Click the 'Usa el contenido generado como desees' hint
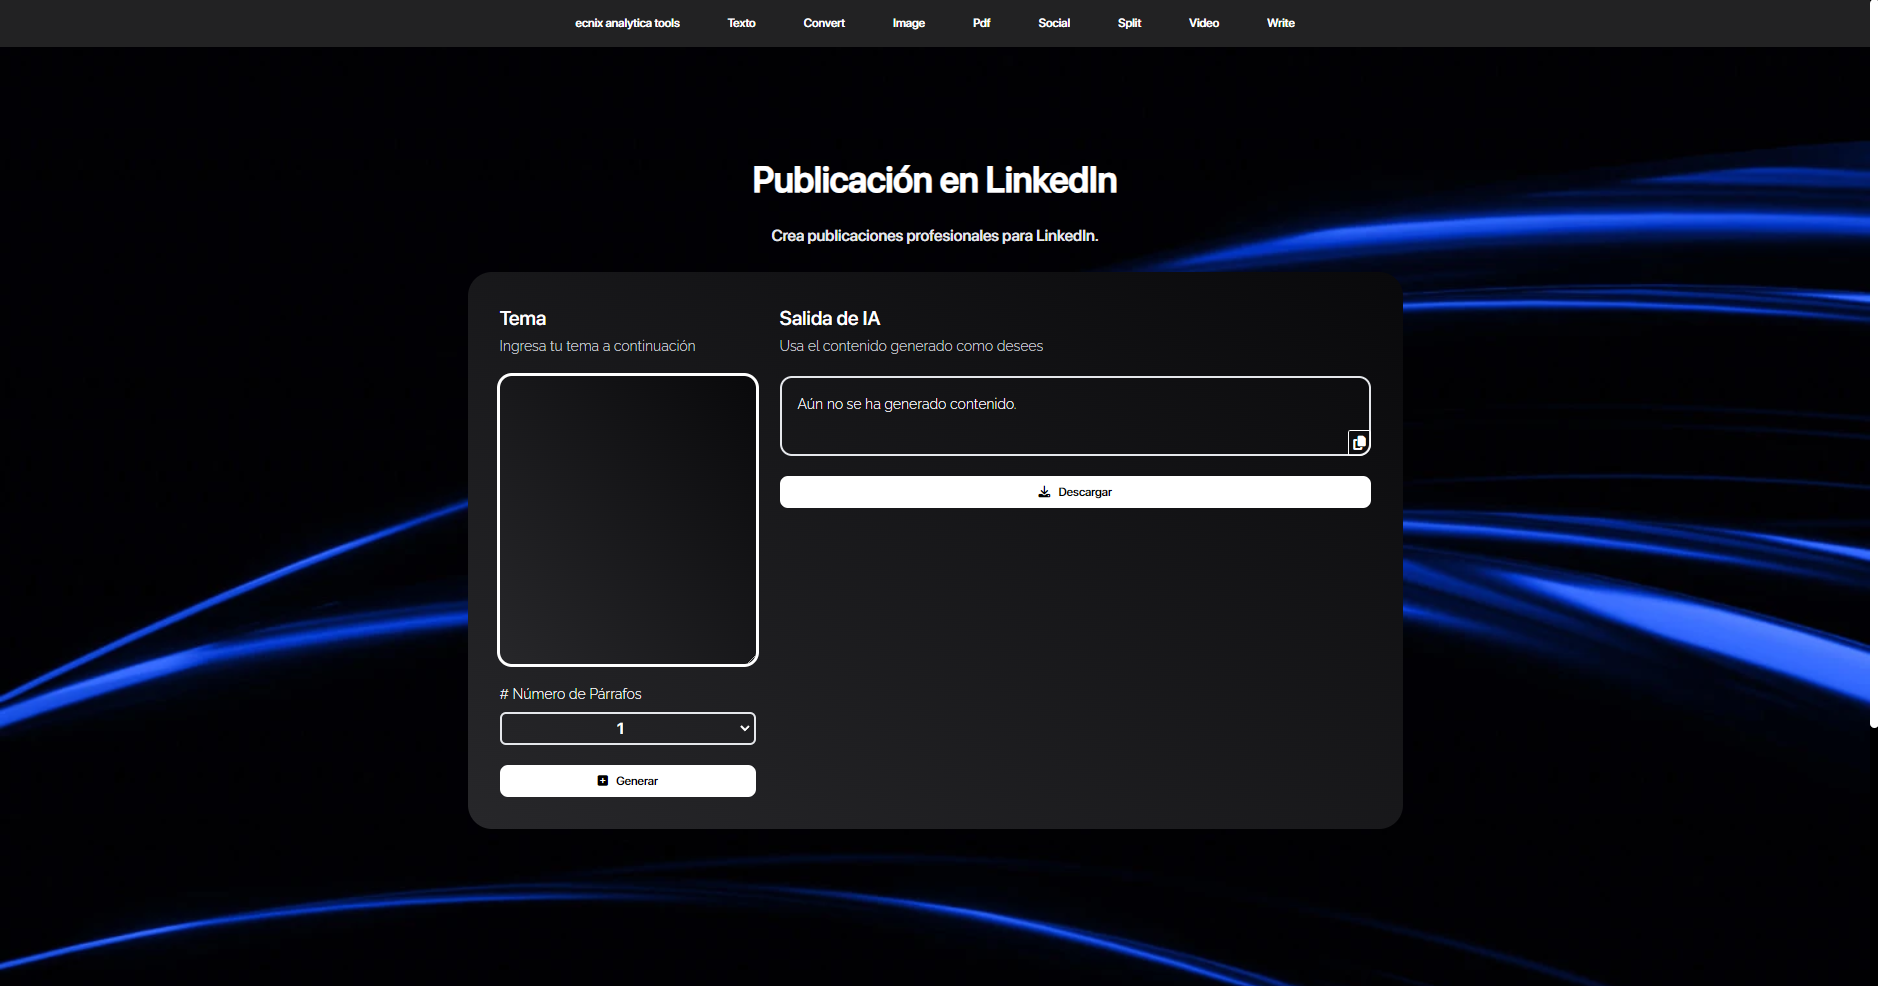Viewport: 1878px width, 986px height. click(x=911, y=346)
